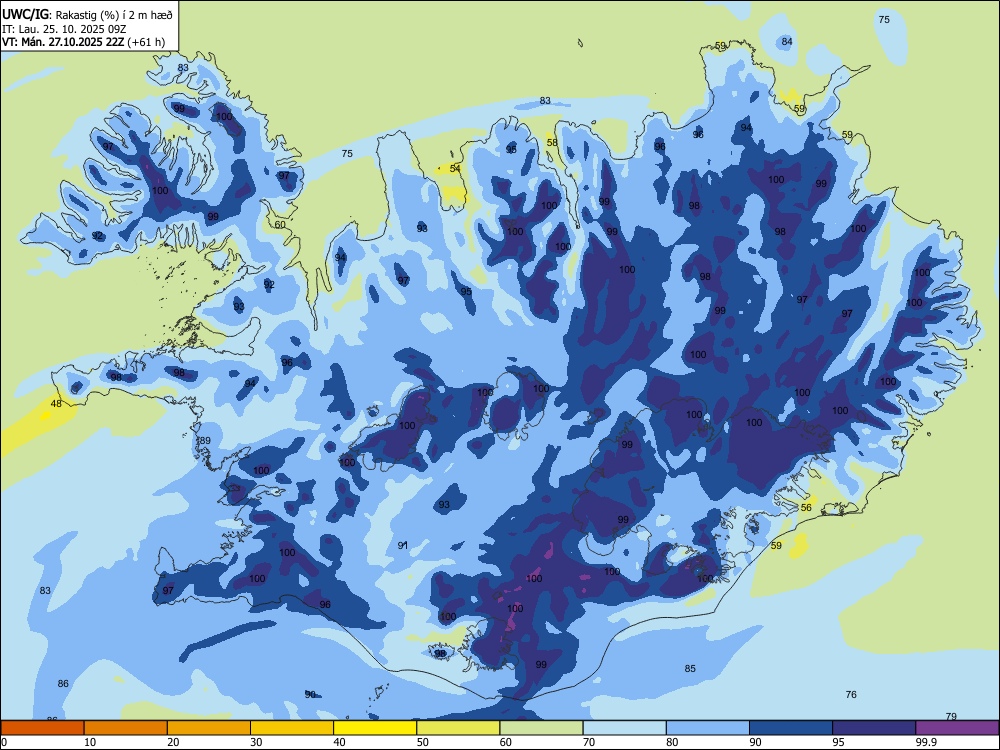This screenshot has height=750, width=1000.
Task: Click the indigo 95–99.9 legend swatch
Action: coord(874,728)
